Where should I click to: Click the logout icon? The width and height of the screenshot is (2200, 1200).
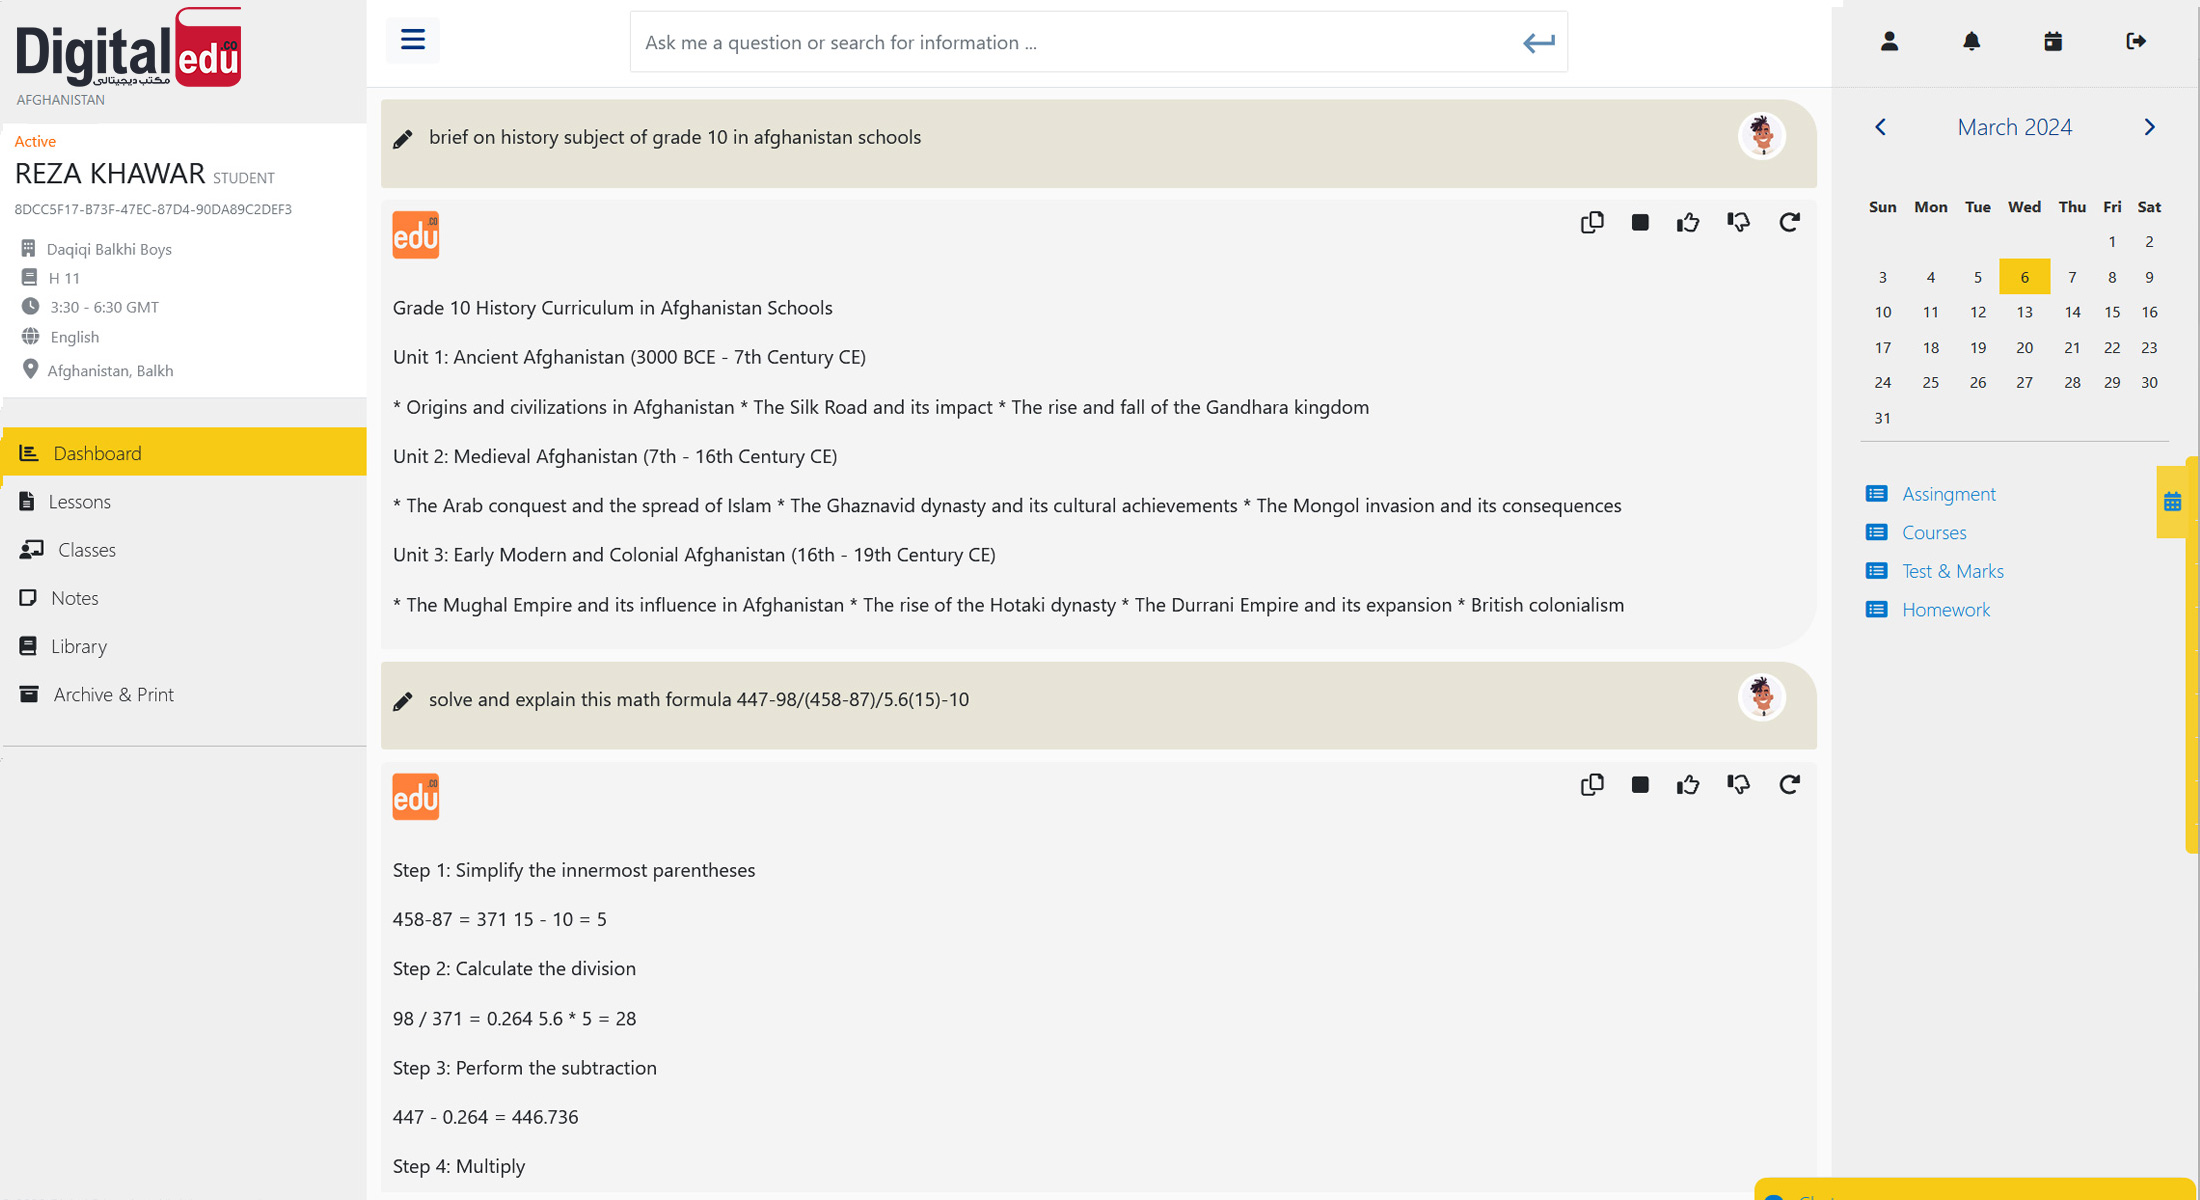(2135, 41)
